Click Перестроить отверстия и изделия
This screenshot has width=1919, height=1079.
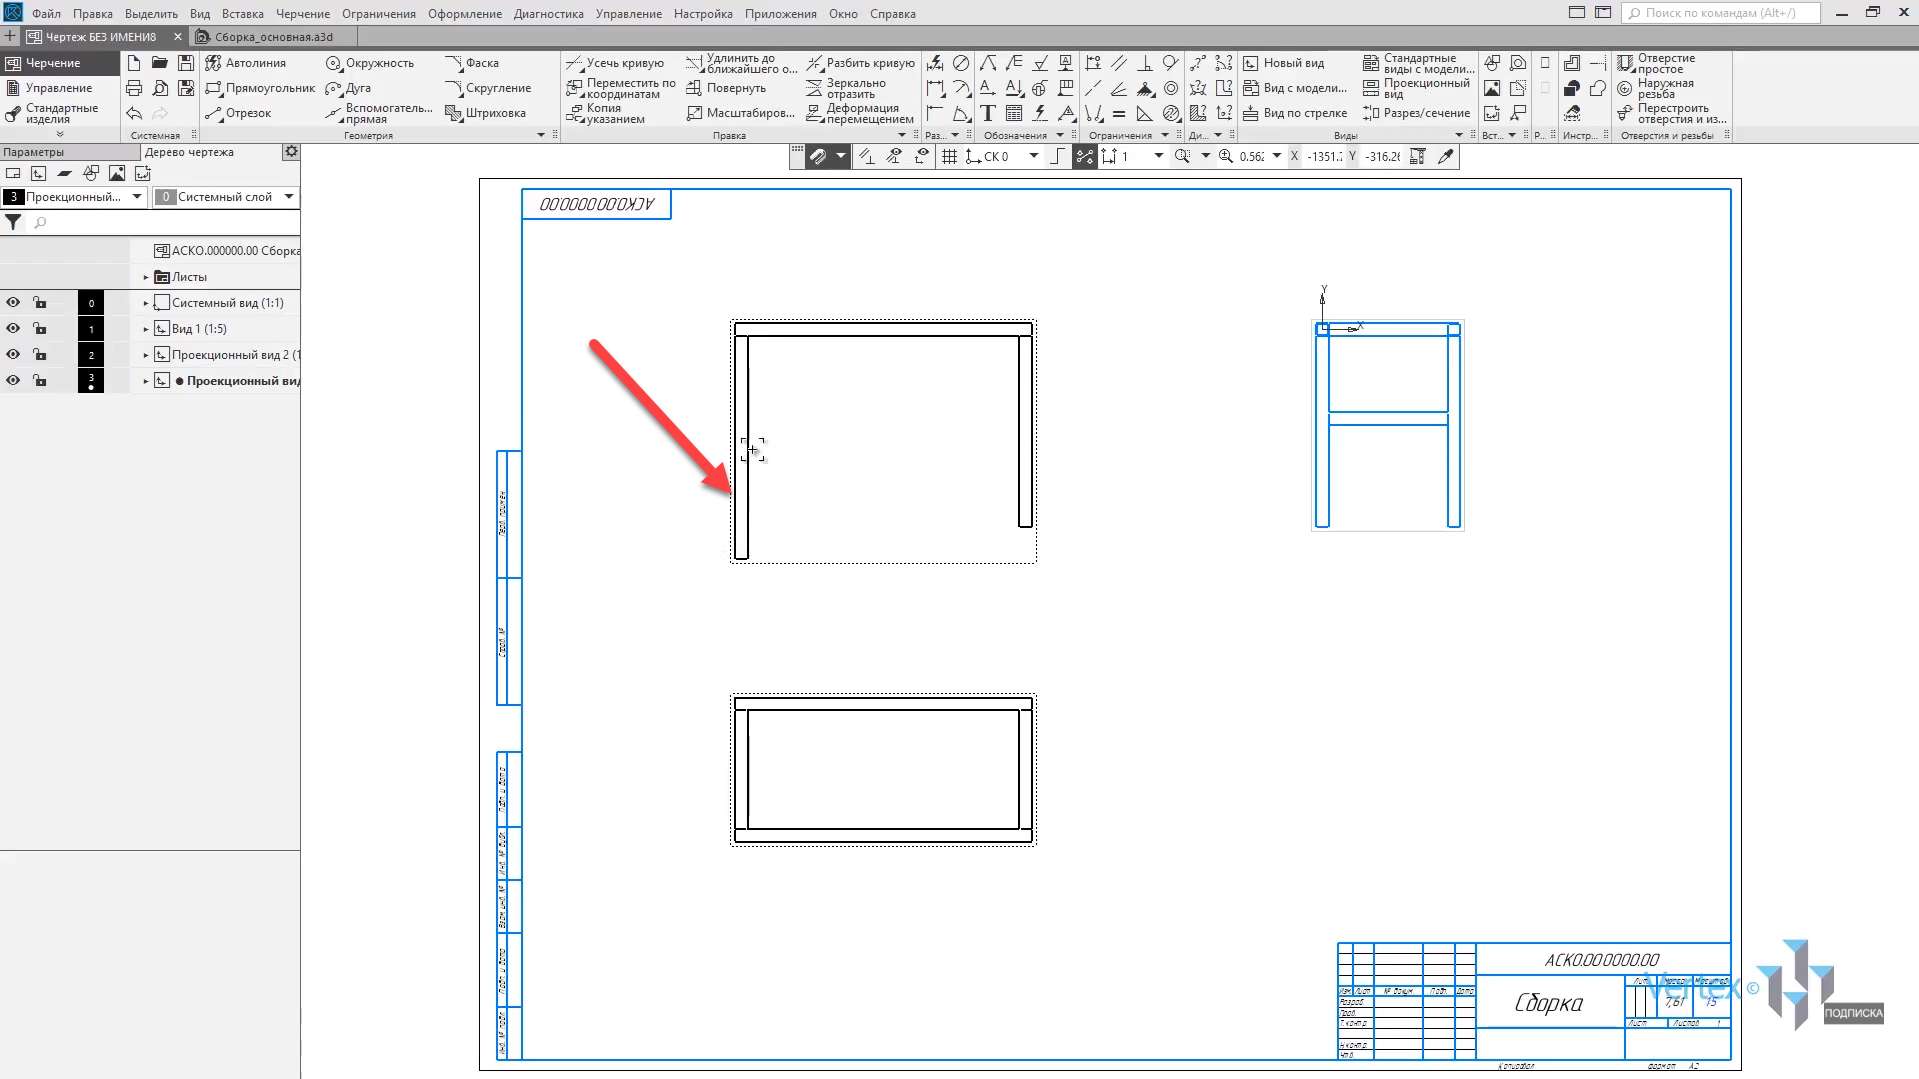(1671, 113)
